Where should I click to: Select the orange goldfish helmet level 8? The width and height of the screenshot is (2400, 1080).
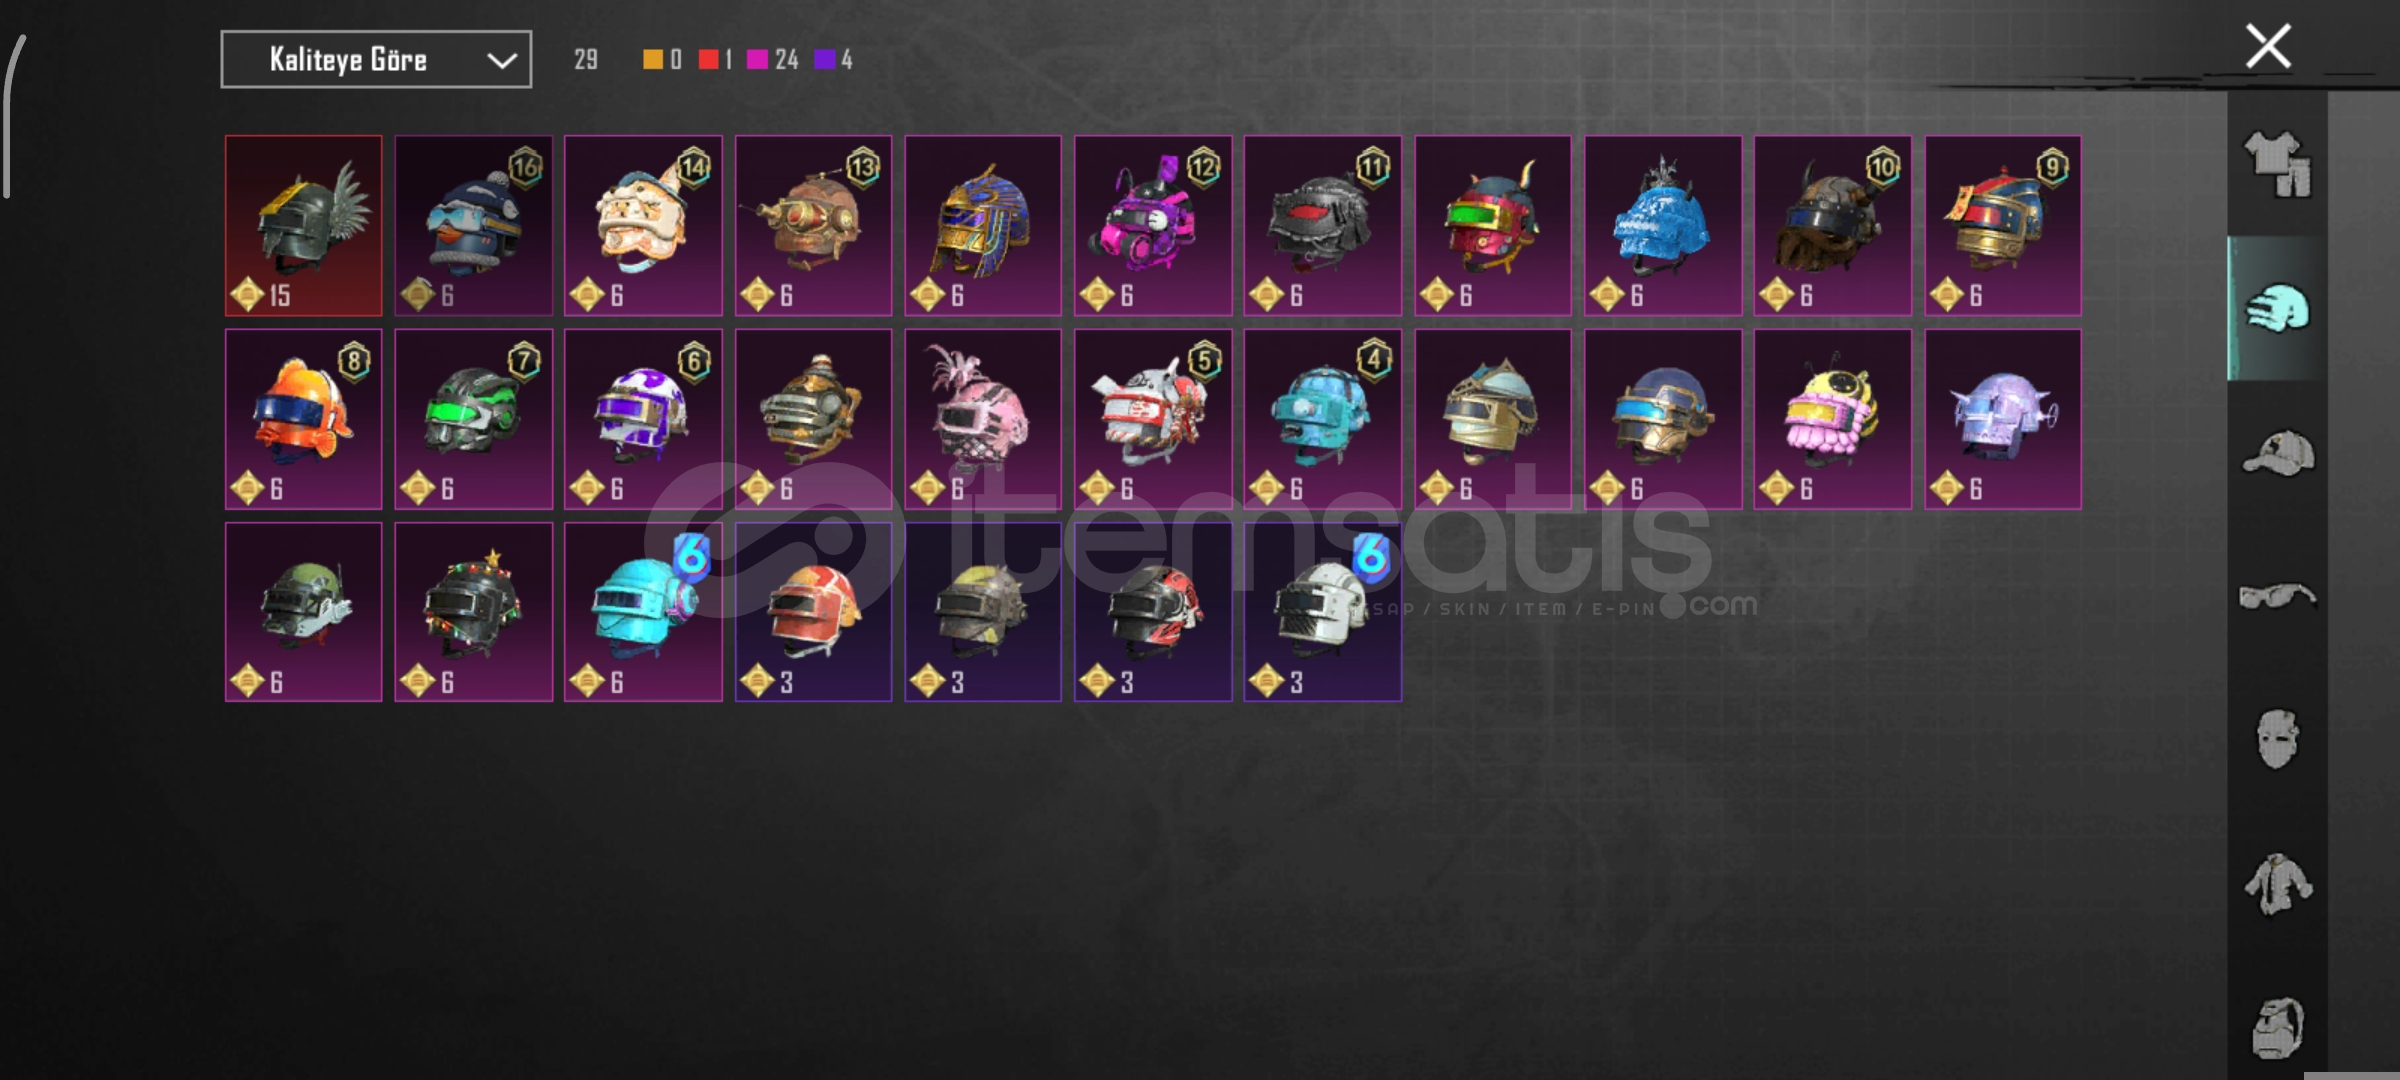303,419
